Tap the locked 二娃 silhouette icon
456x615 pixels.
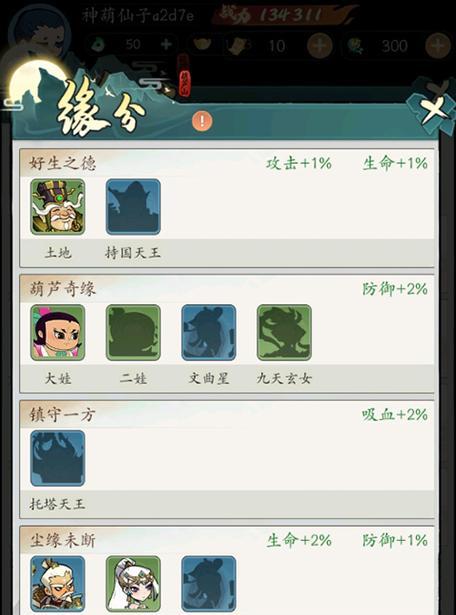(x=133, y=332)
